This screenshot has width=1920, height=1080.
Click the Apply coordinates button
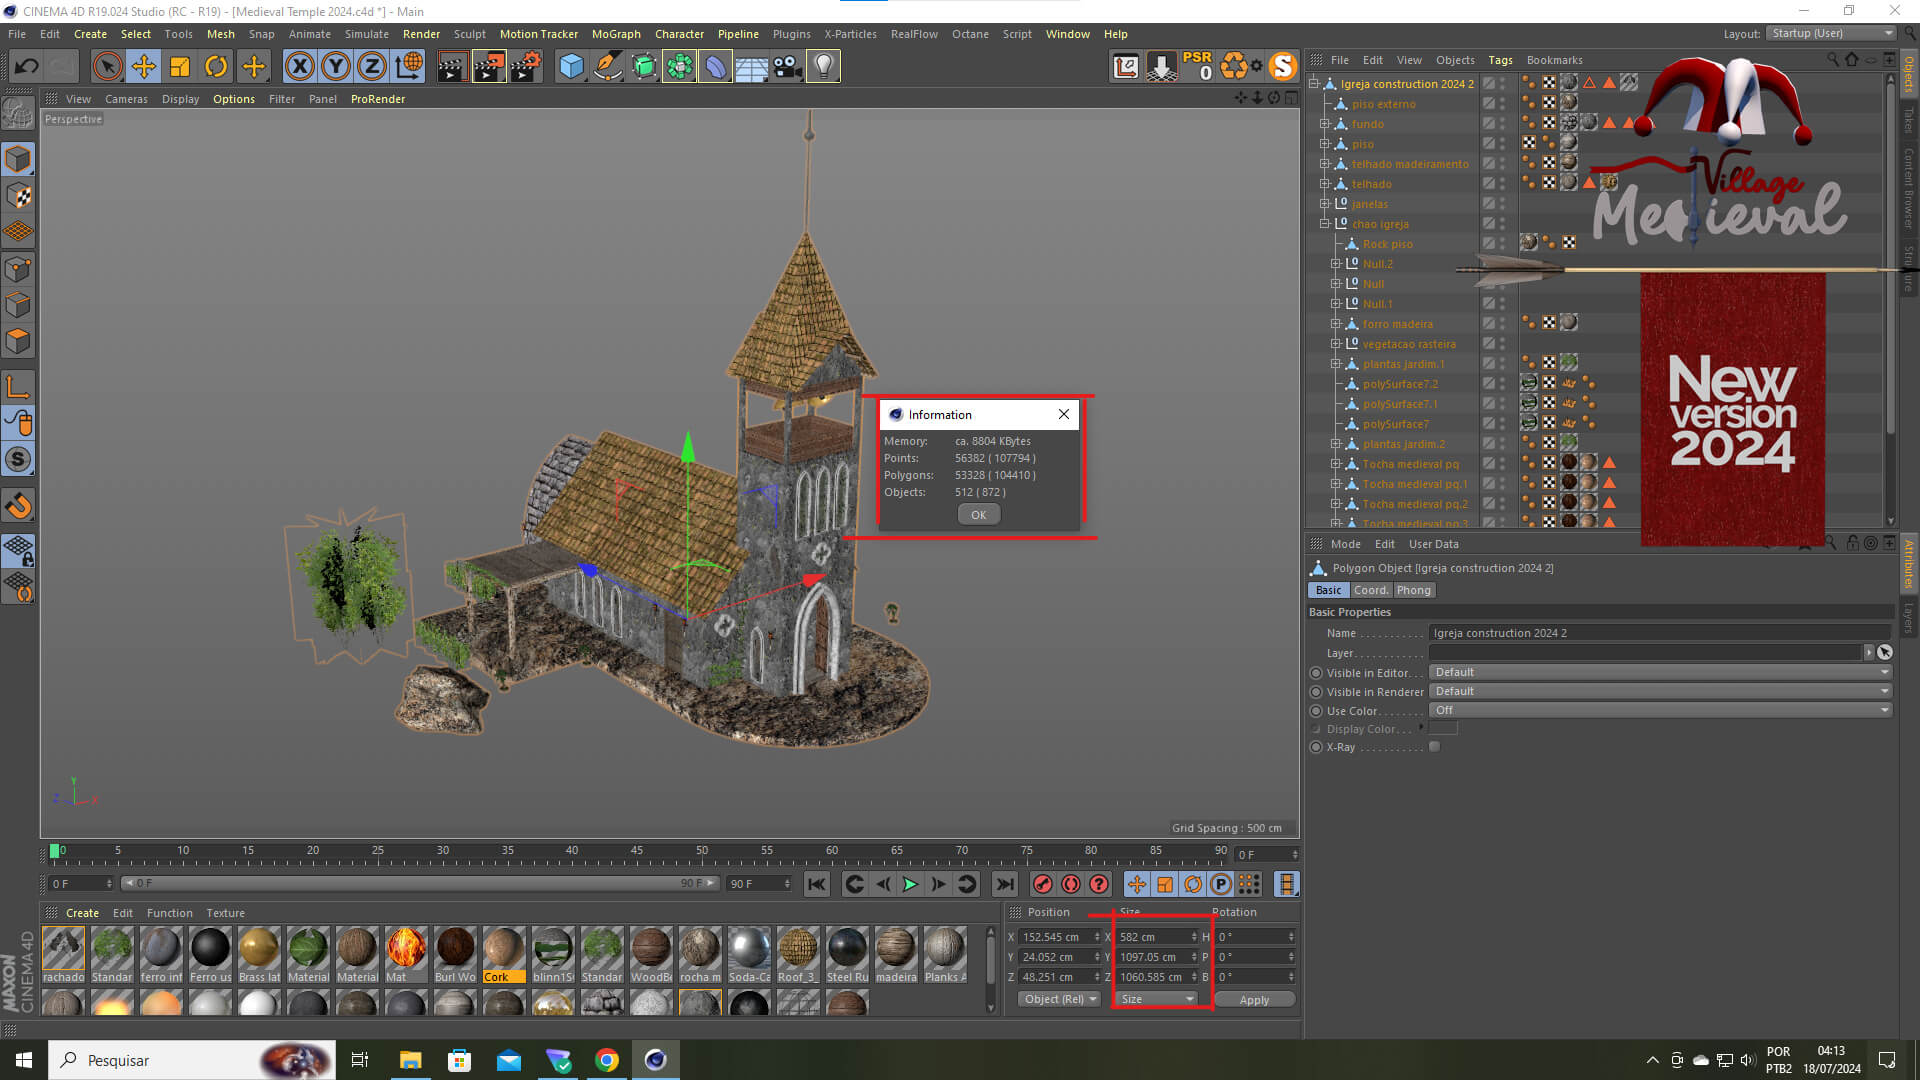click(x=1254, y=999)
